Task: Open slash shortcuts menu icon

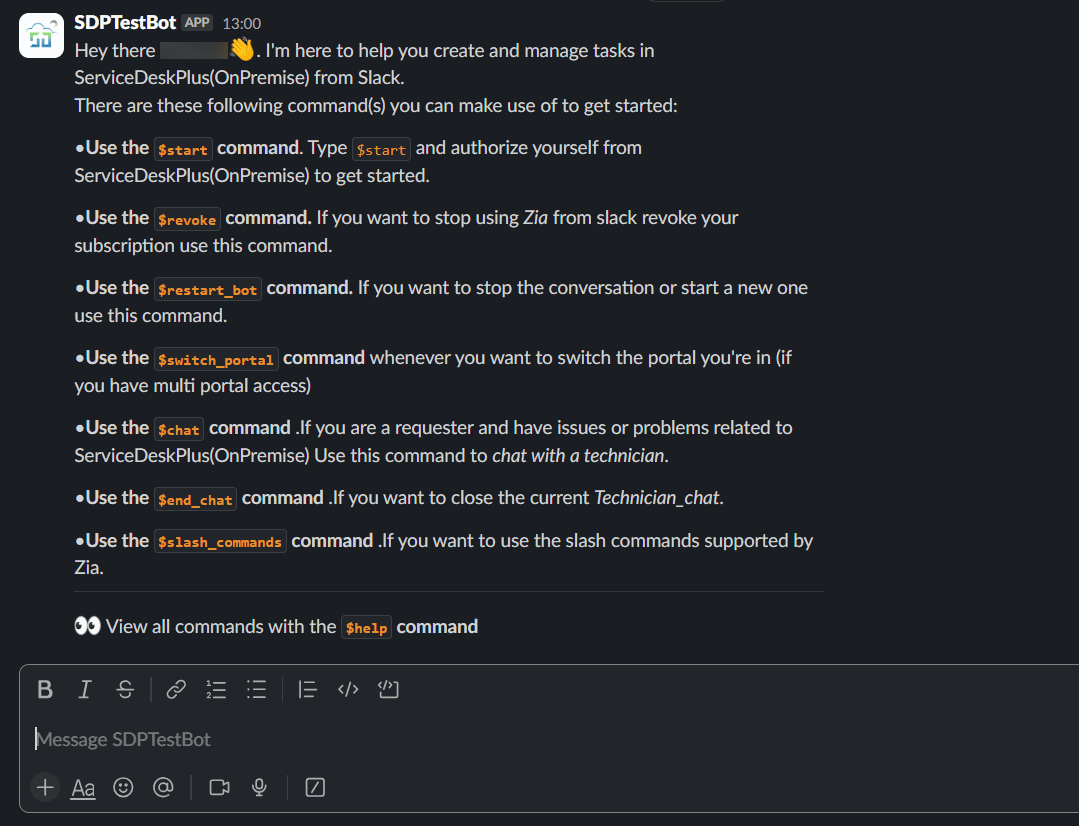Action: (315, 787)
